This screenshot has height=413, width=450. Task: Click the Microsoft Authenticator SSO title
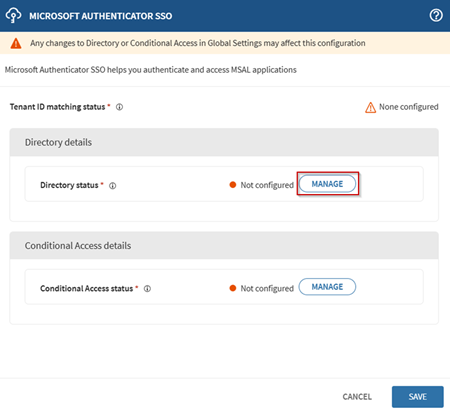(x=101, y=16)
